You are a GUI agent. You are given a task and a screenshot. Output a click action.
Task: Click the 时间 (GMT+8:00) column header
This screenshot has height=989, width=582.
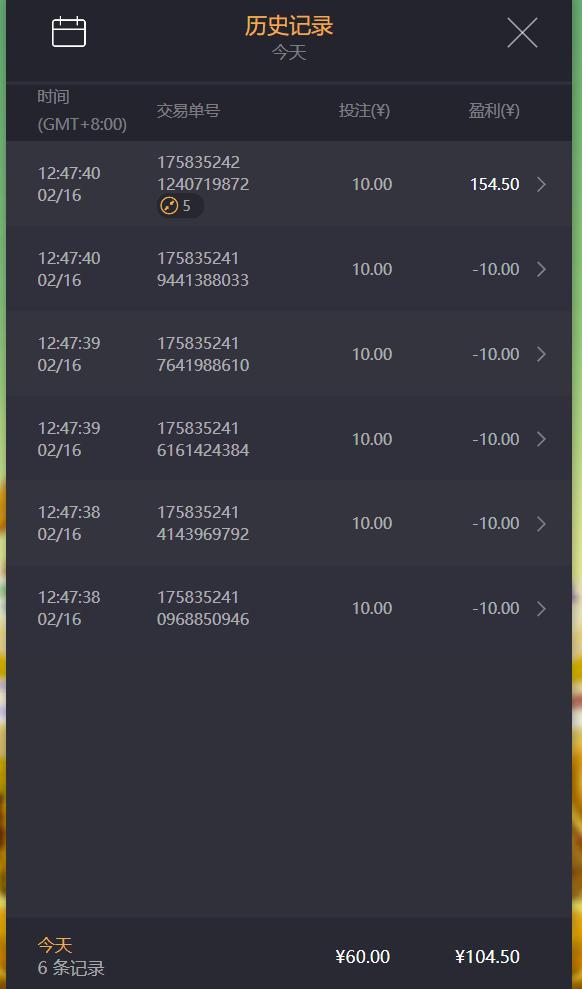pos(82,111)
